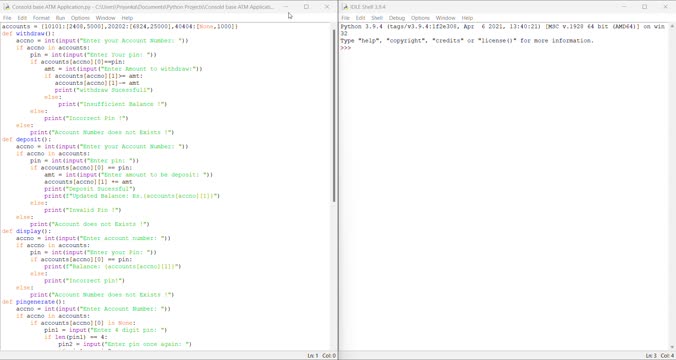Open the IDLE Shell Options menu
The image size is (676, 360).
click(420, 18)
